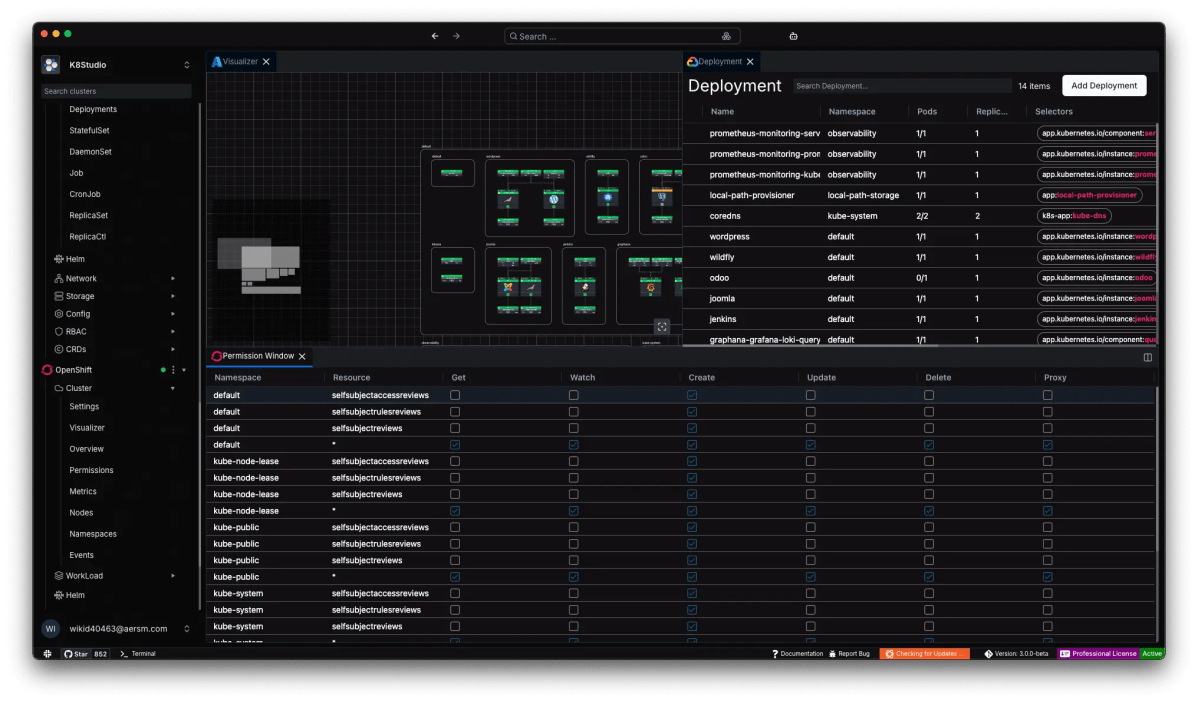Click the bottom-left status bar logo icon
Image resolution: width=1198 pixels, height=703 pixels.
47,654
